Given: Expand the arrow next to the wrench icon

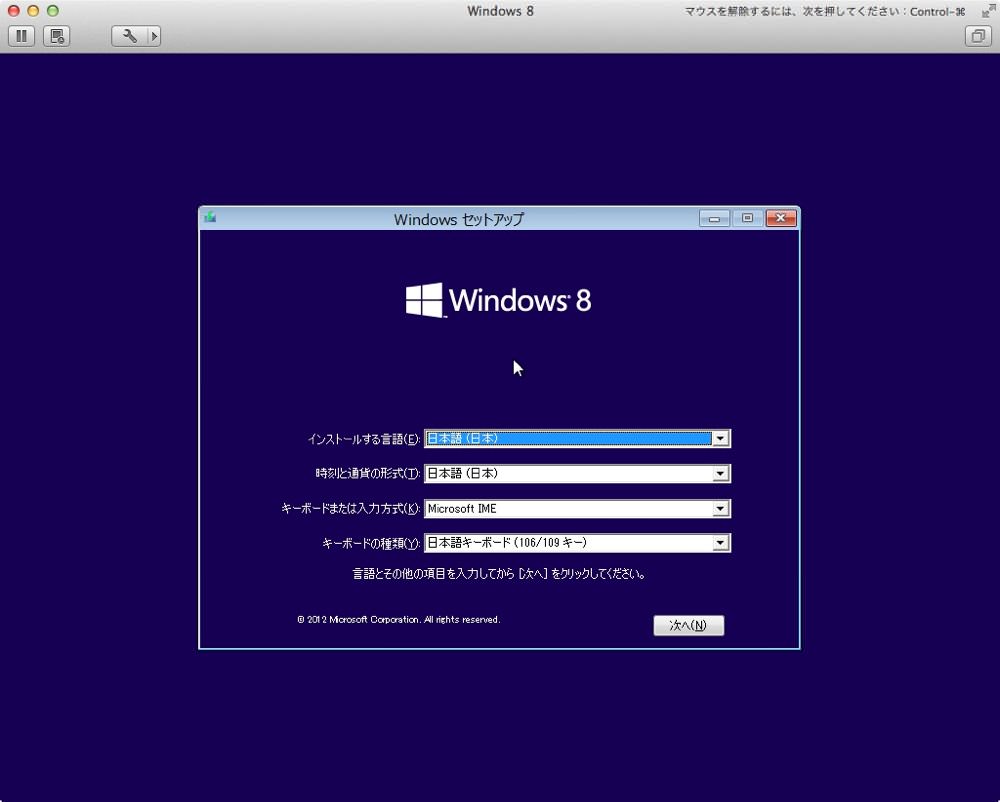Looking at the screenshot, I should click(x=154, y=36).
